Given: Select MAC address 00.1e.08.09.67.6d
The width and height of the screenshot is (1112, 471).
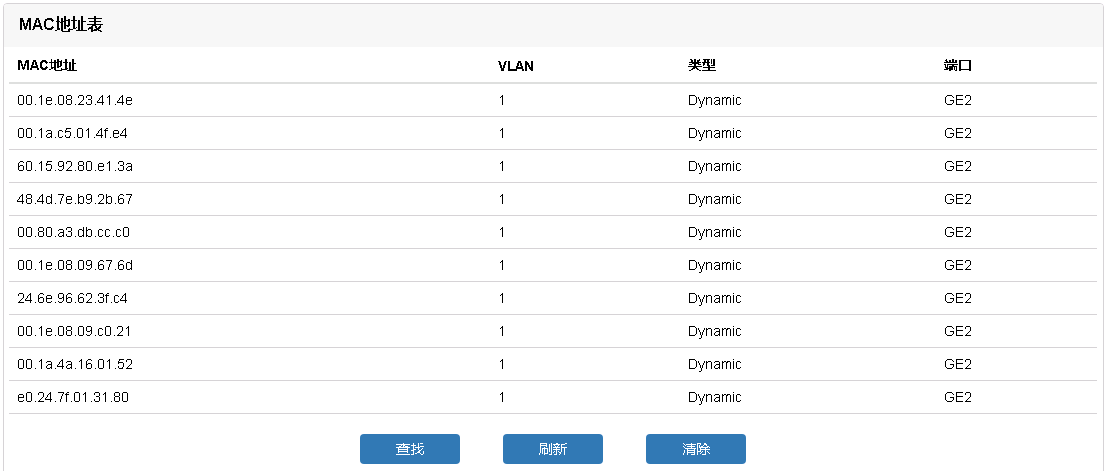Looking at the screenshot, I should point(74,265).
